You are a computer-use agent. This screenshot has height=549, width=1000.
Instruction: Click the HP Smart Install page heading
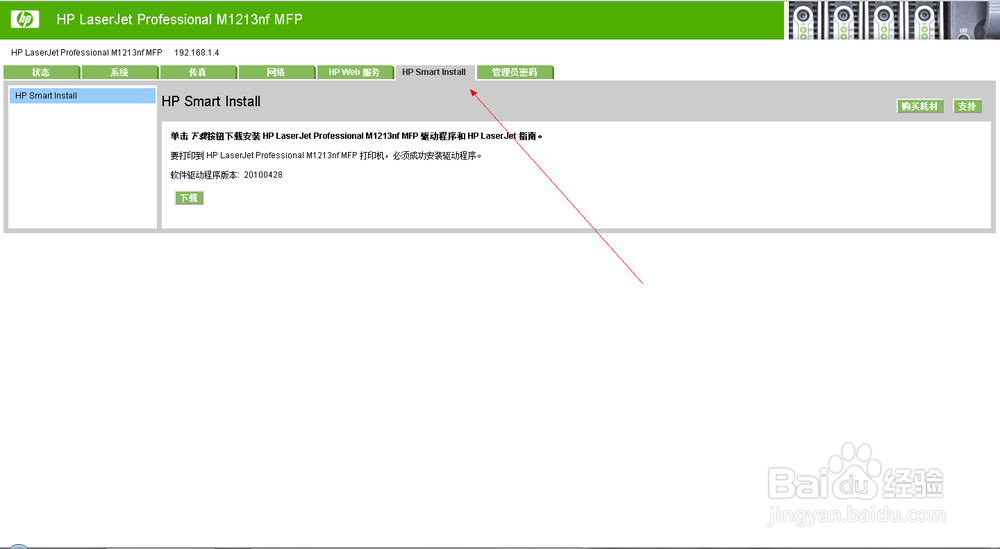click(x=211, y=101)
